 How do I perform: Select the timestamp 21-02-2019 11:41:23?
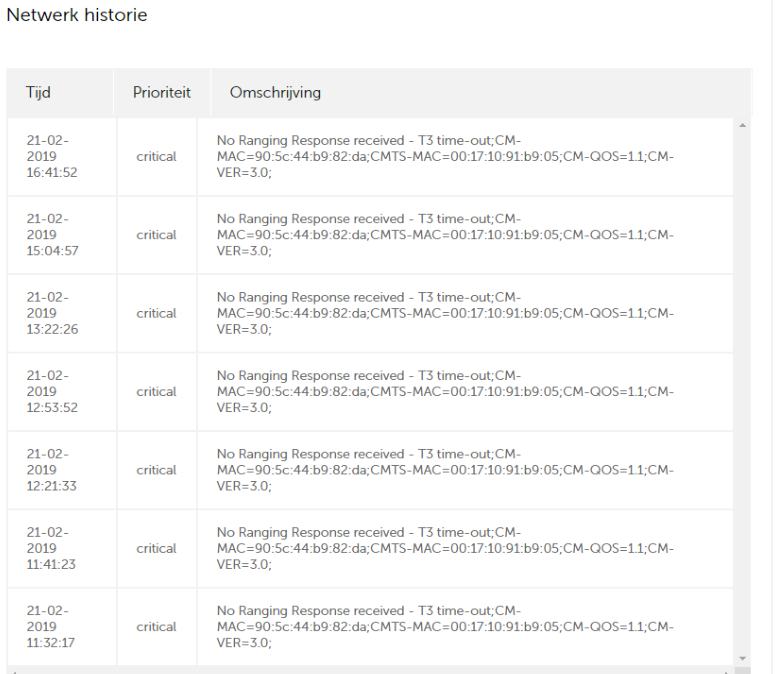coord(51,548)
